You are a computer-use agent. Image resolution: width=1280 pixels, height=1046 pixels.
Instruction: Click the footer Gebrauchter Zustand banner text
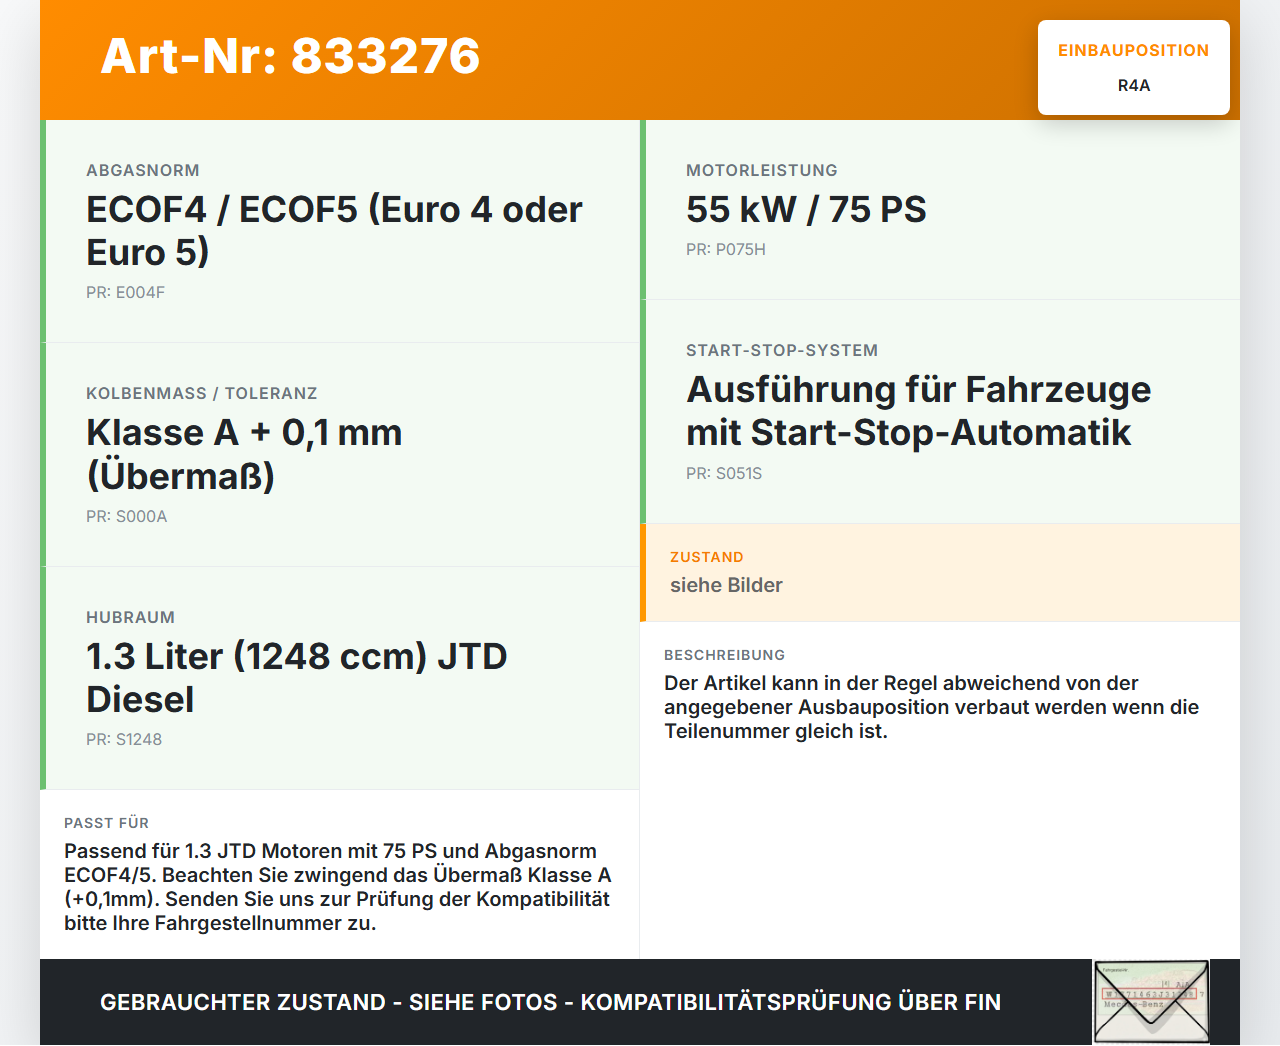550,1002
